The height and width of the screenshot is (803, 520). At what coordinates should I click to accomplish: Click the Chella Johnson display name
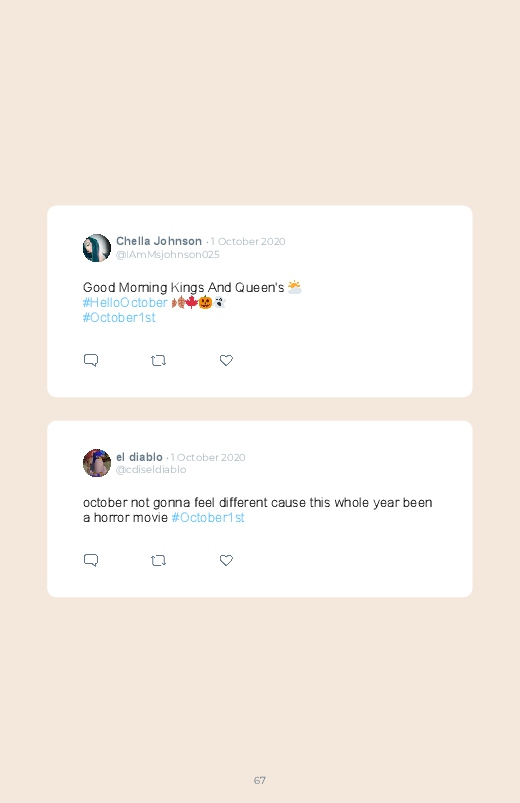coord(159,241)
